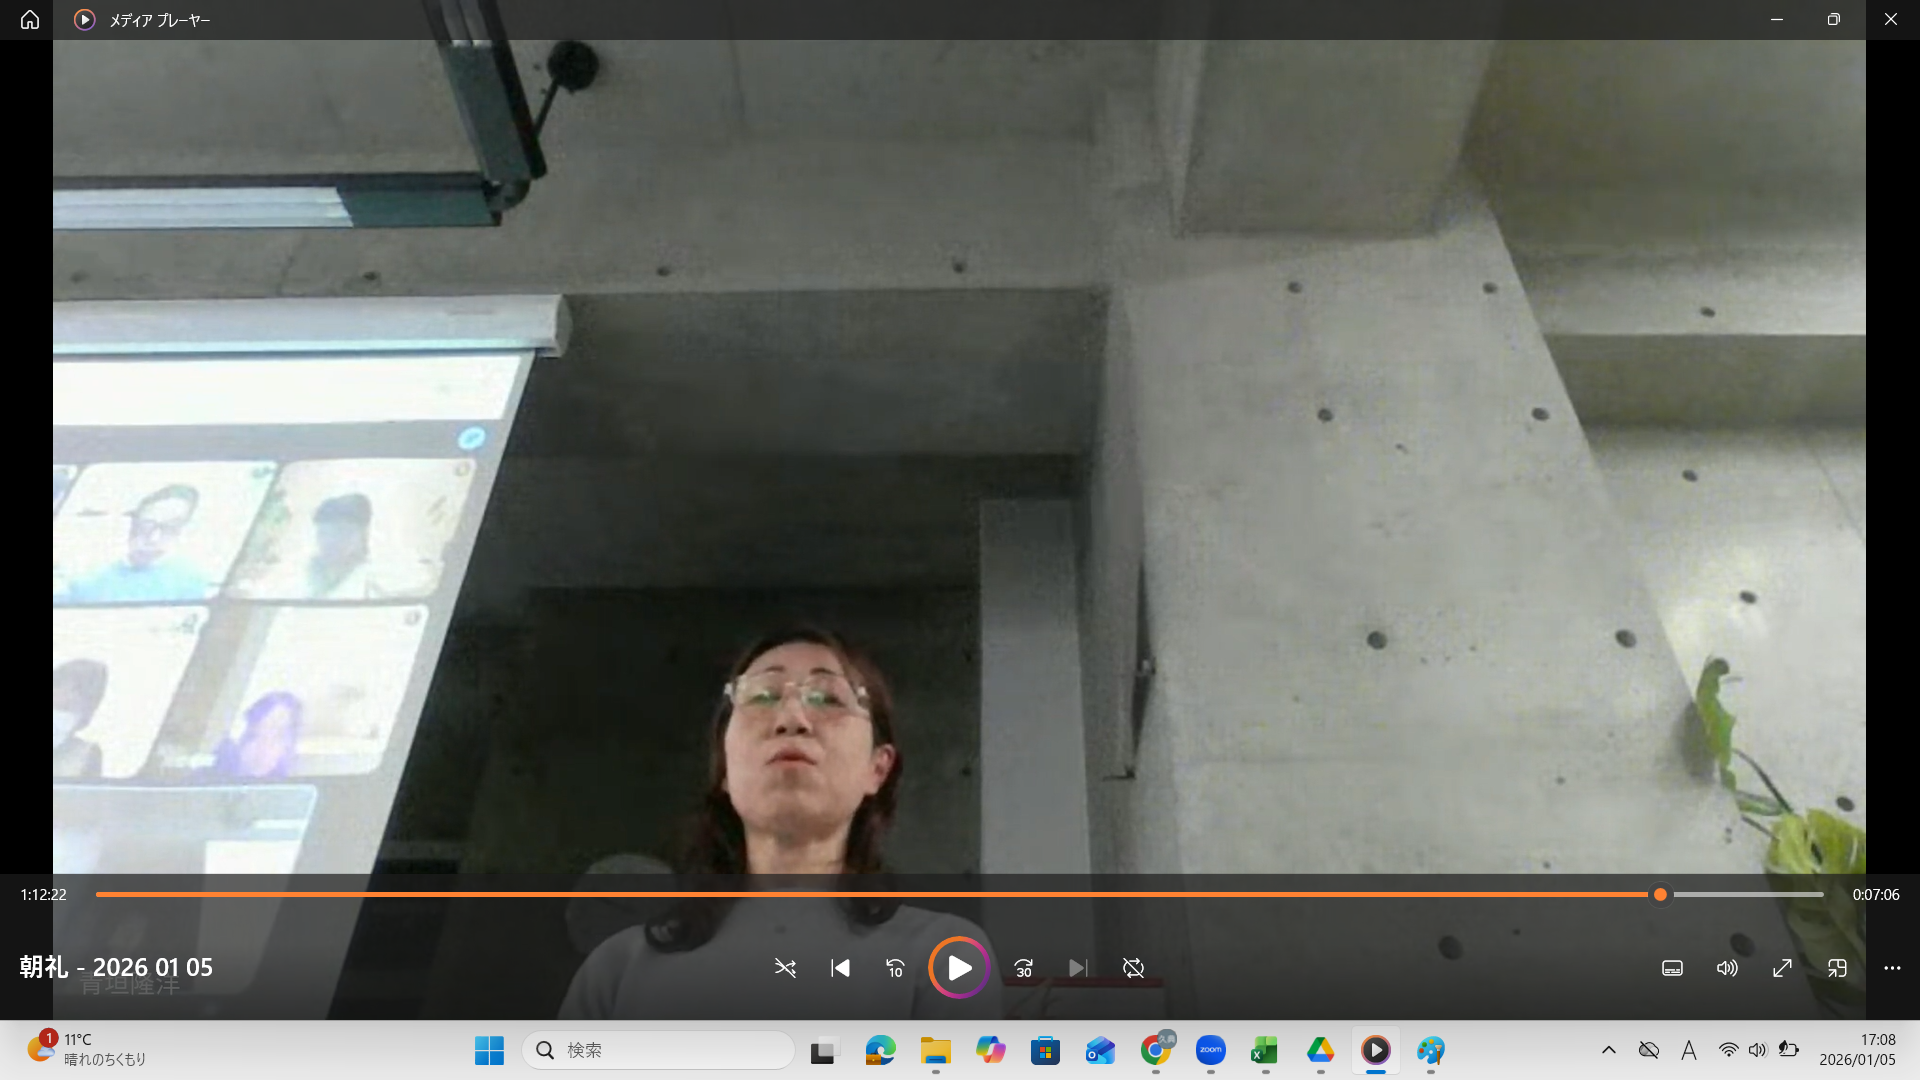The height and width of the screenshot is (1080, 1920).
Task: Click the orange seek bar handle
Action: tap(1660, 895)
